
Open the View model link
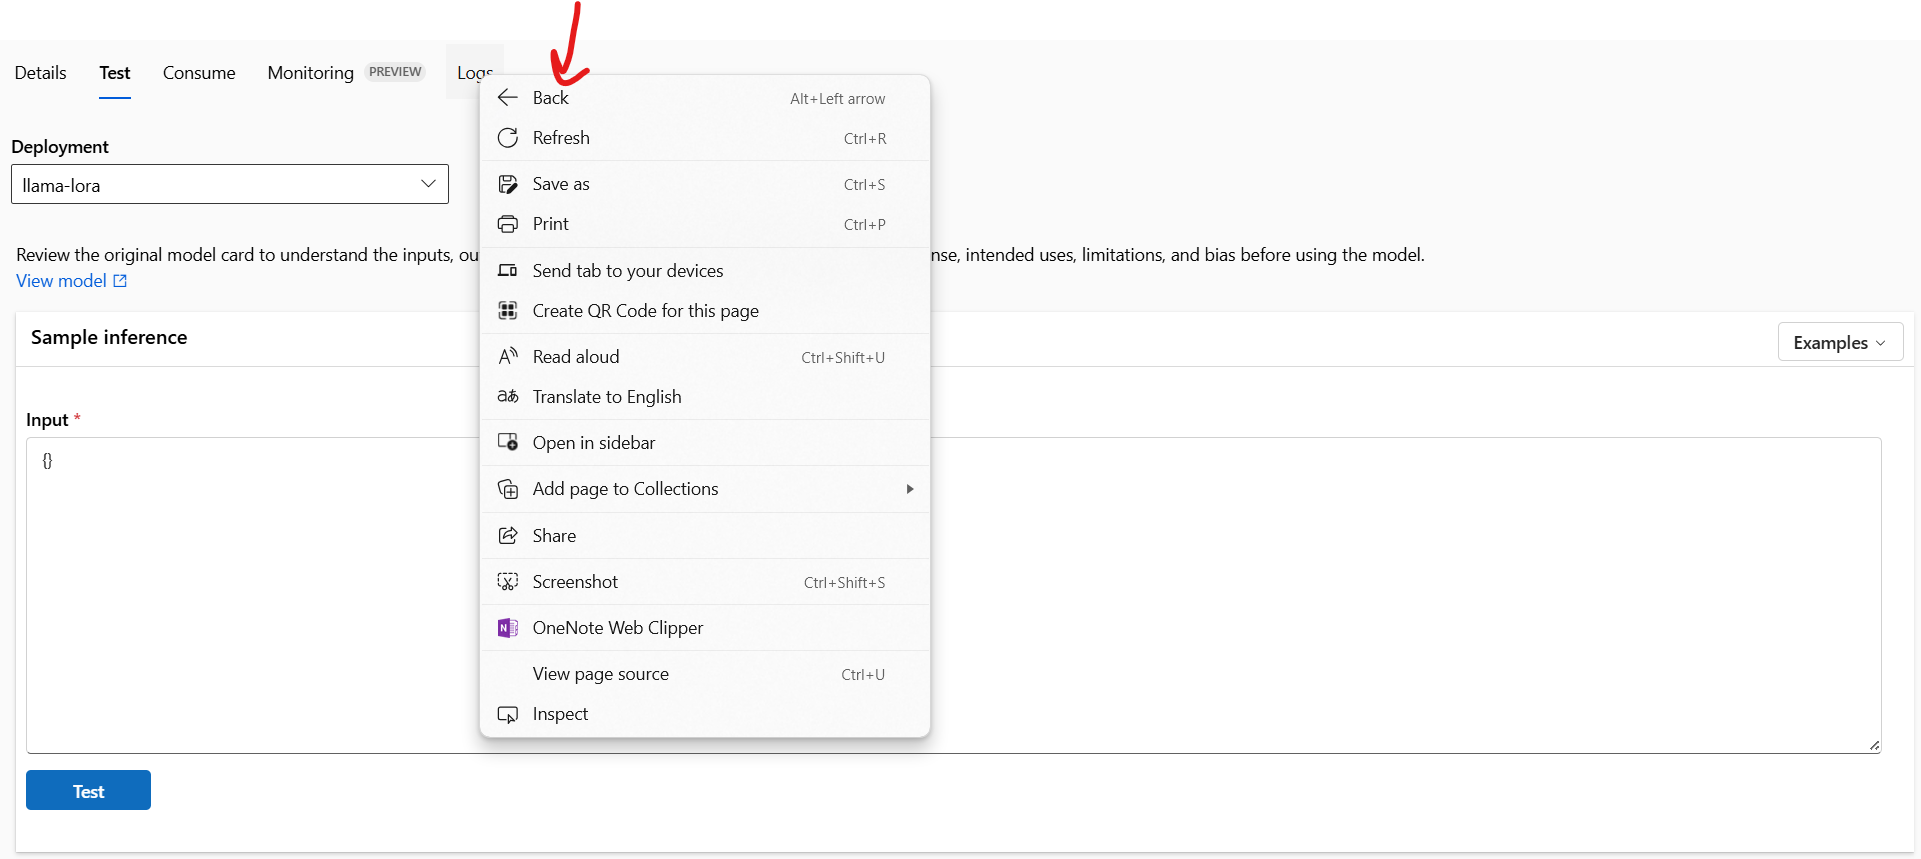pos(61,281)
